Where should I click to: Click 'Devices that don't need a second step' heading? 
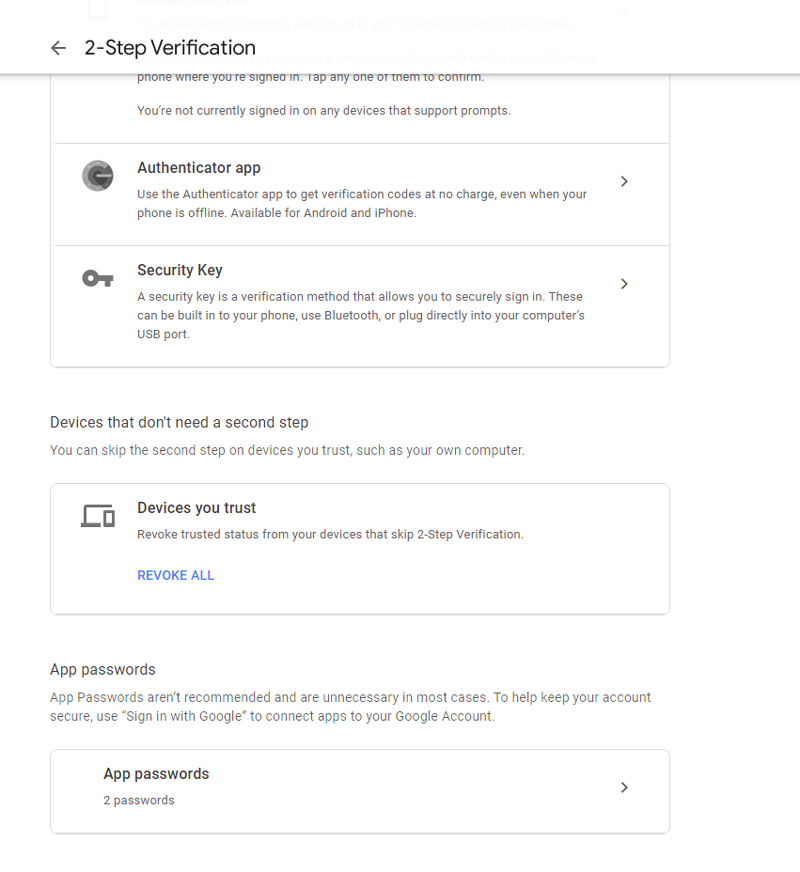(x=179, y=423)
